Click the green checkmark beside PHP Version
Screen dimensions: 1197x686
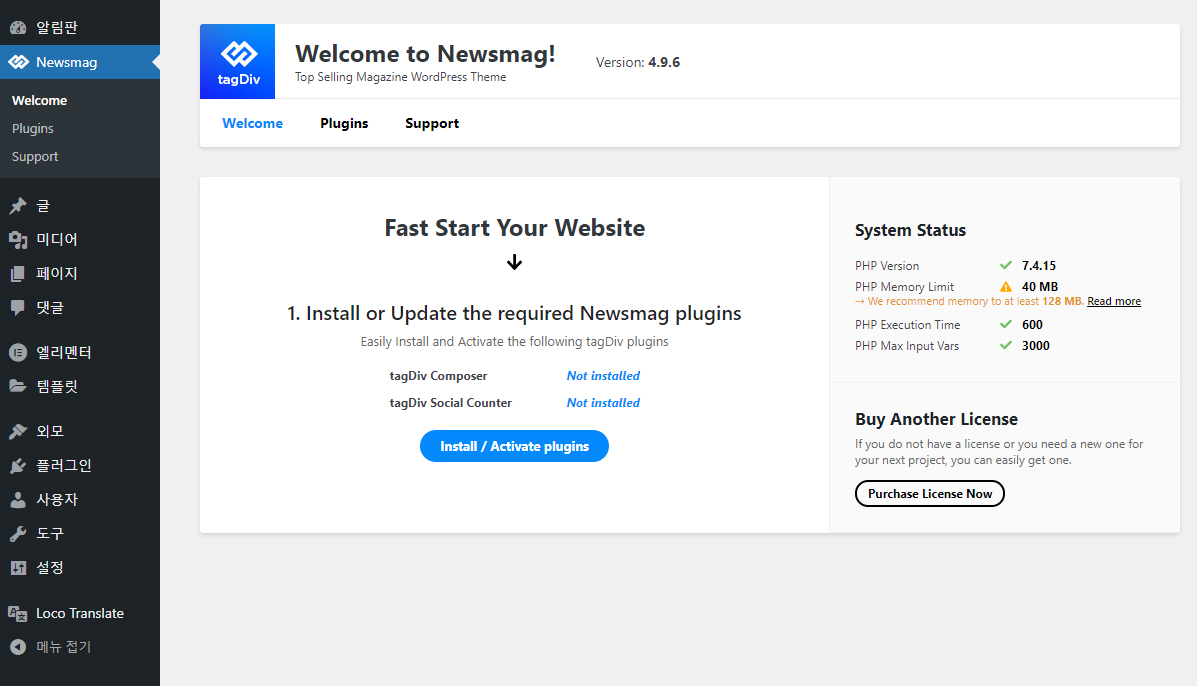(1006, 266)
